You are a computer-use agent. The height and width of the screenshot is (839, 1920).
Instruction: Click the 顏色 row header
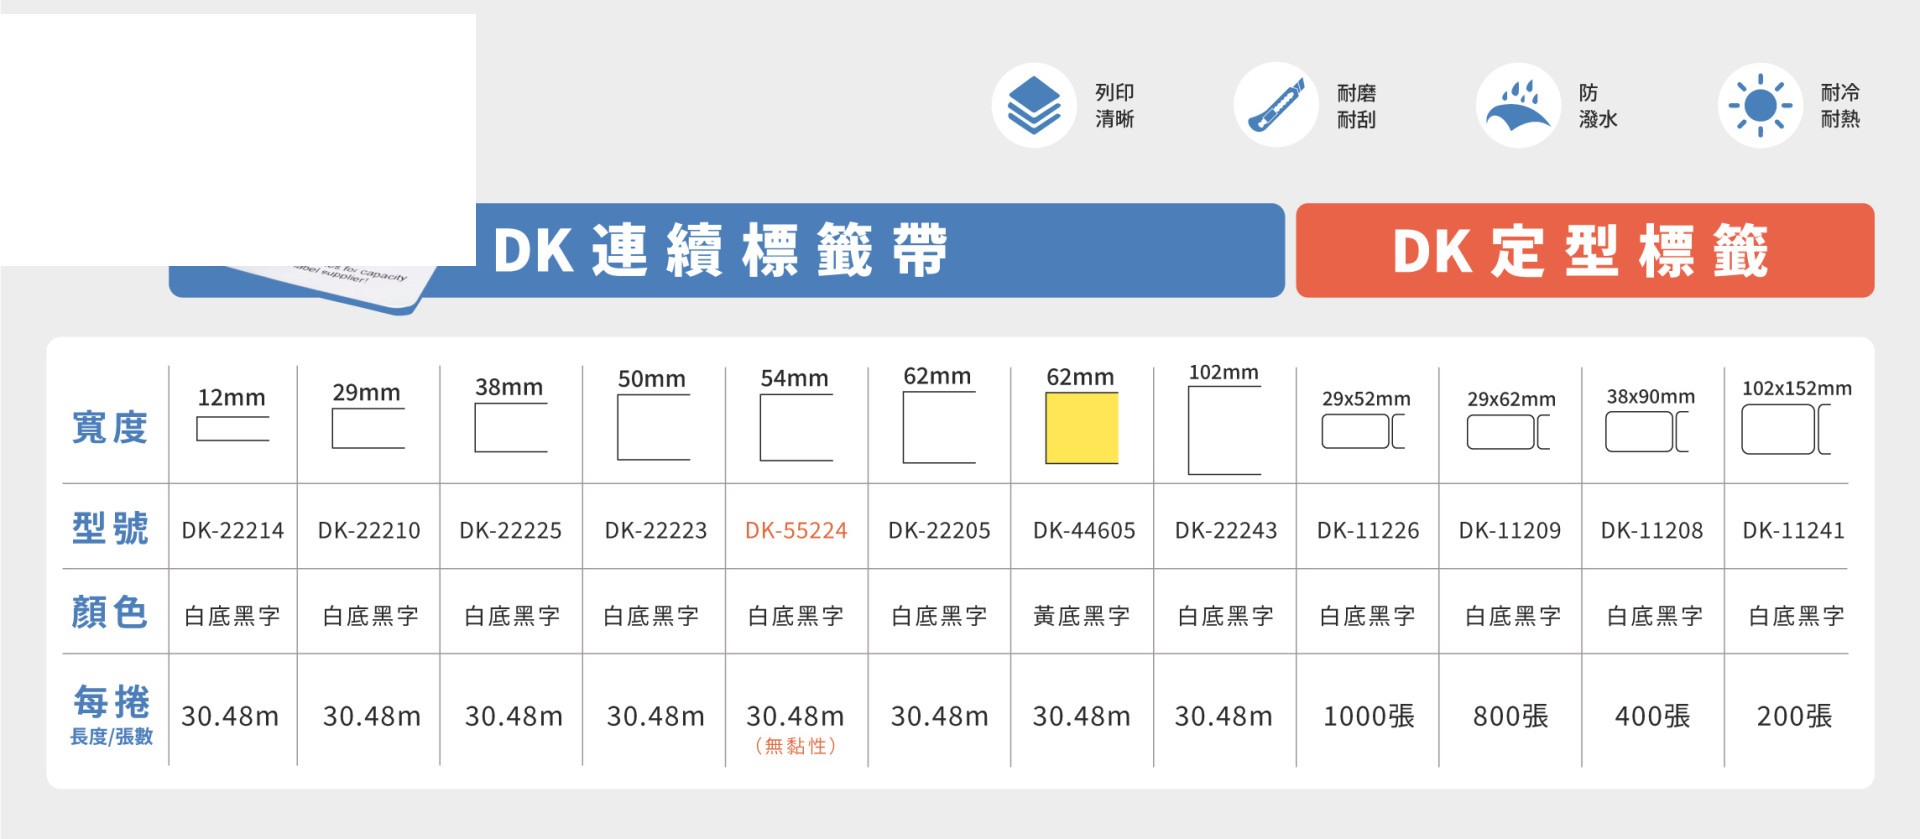pos(110,612)
